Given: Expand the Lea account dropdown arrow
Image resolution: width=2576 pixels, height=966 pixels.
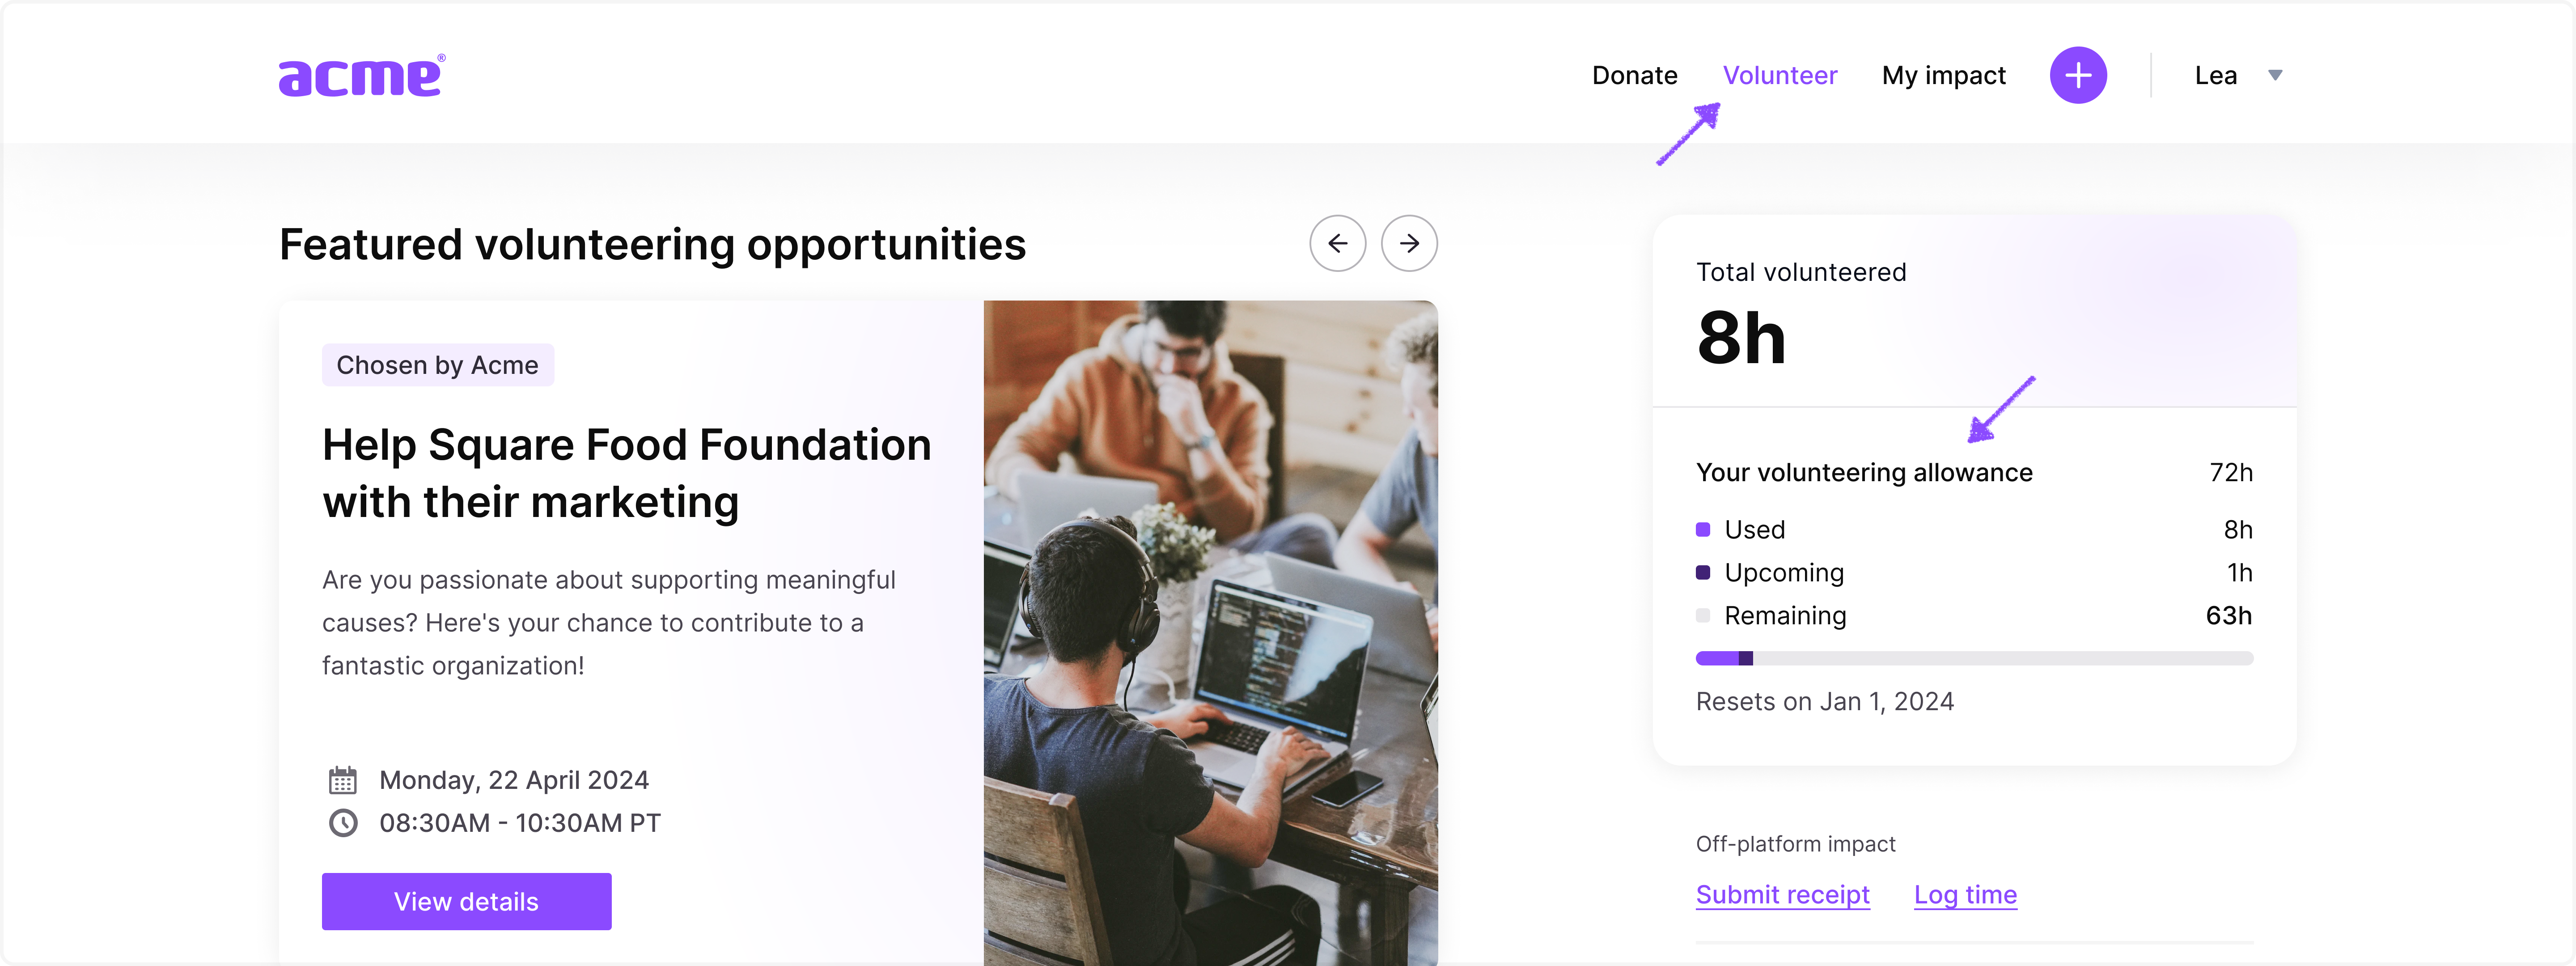Looking at the screenshot, I should [x=2274, y=76].
